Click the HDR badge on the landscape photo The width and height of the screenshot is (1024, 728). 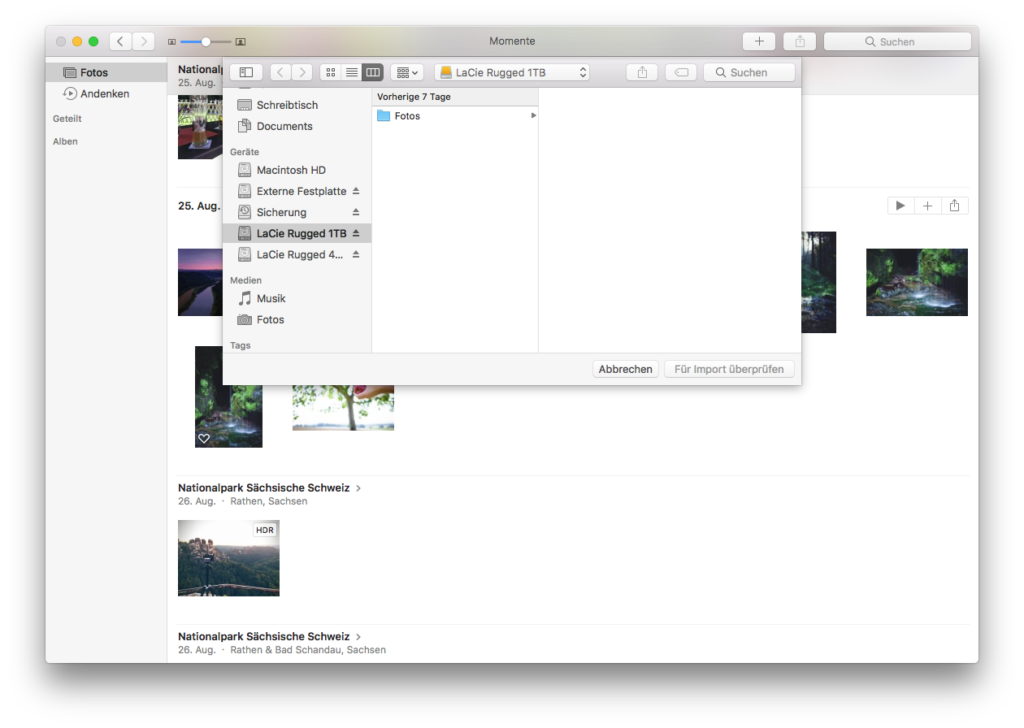(265, 530)
